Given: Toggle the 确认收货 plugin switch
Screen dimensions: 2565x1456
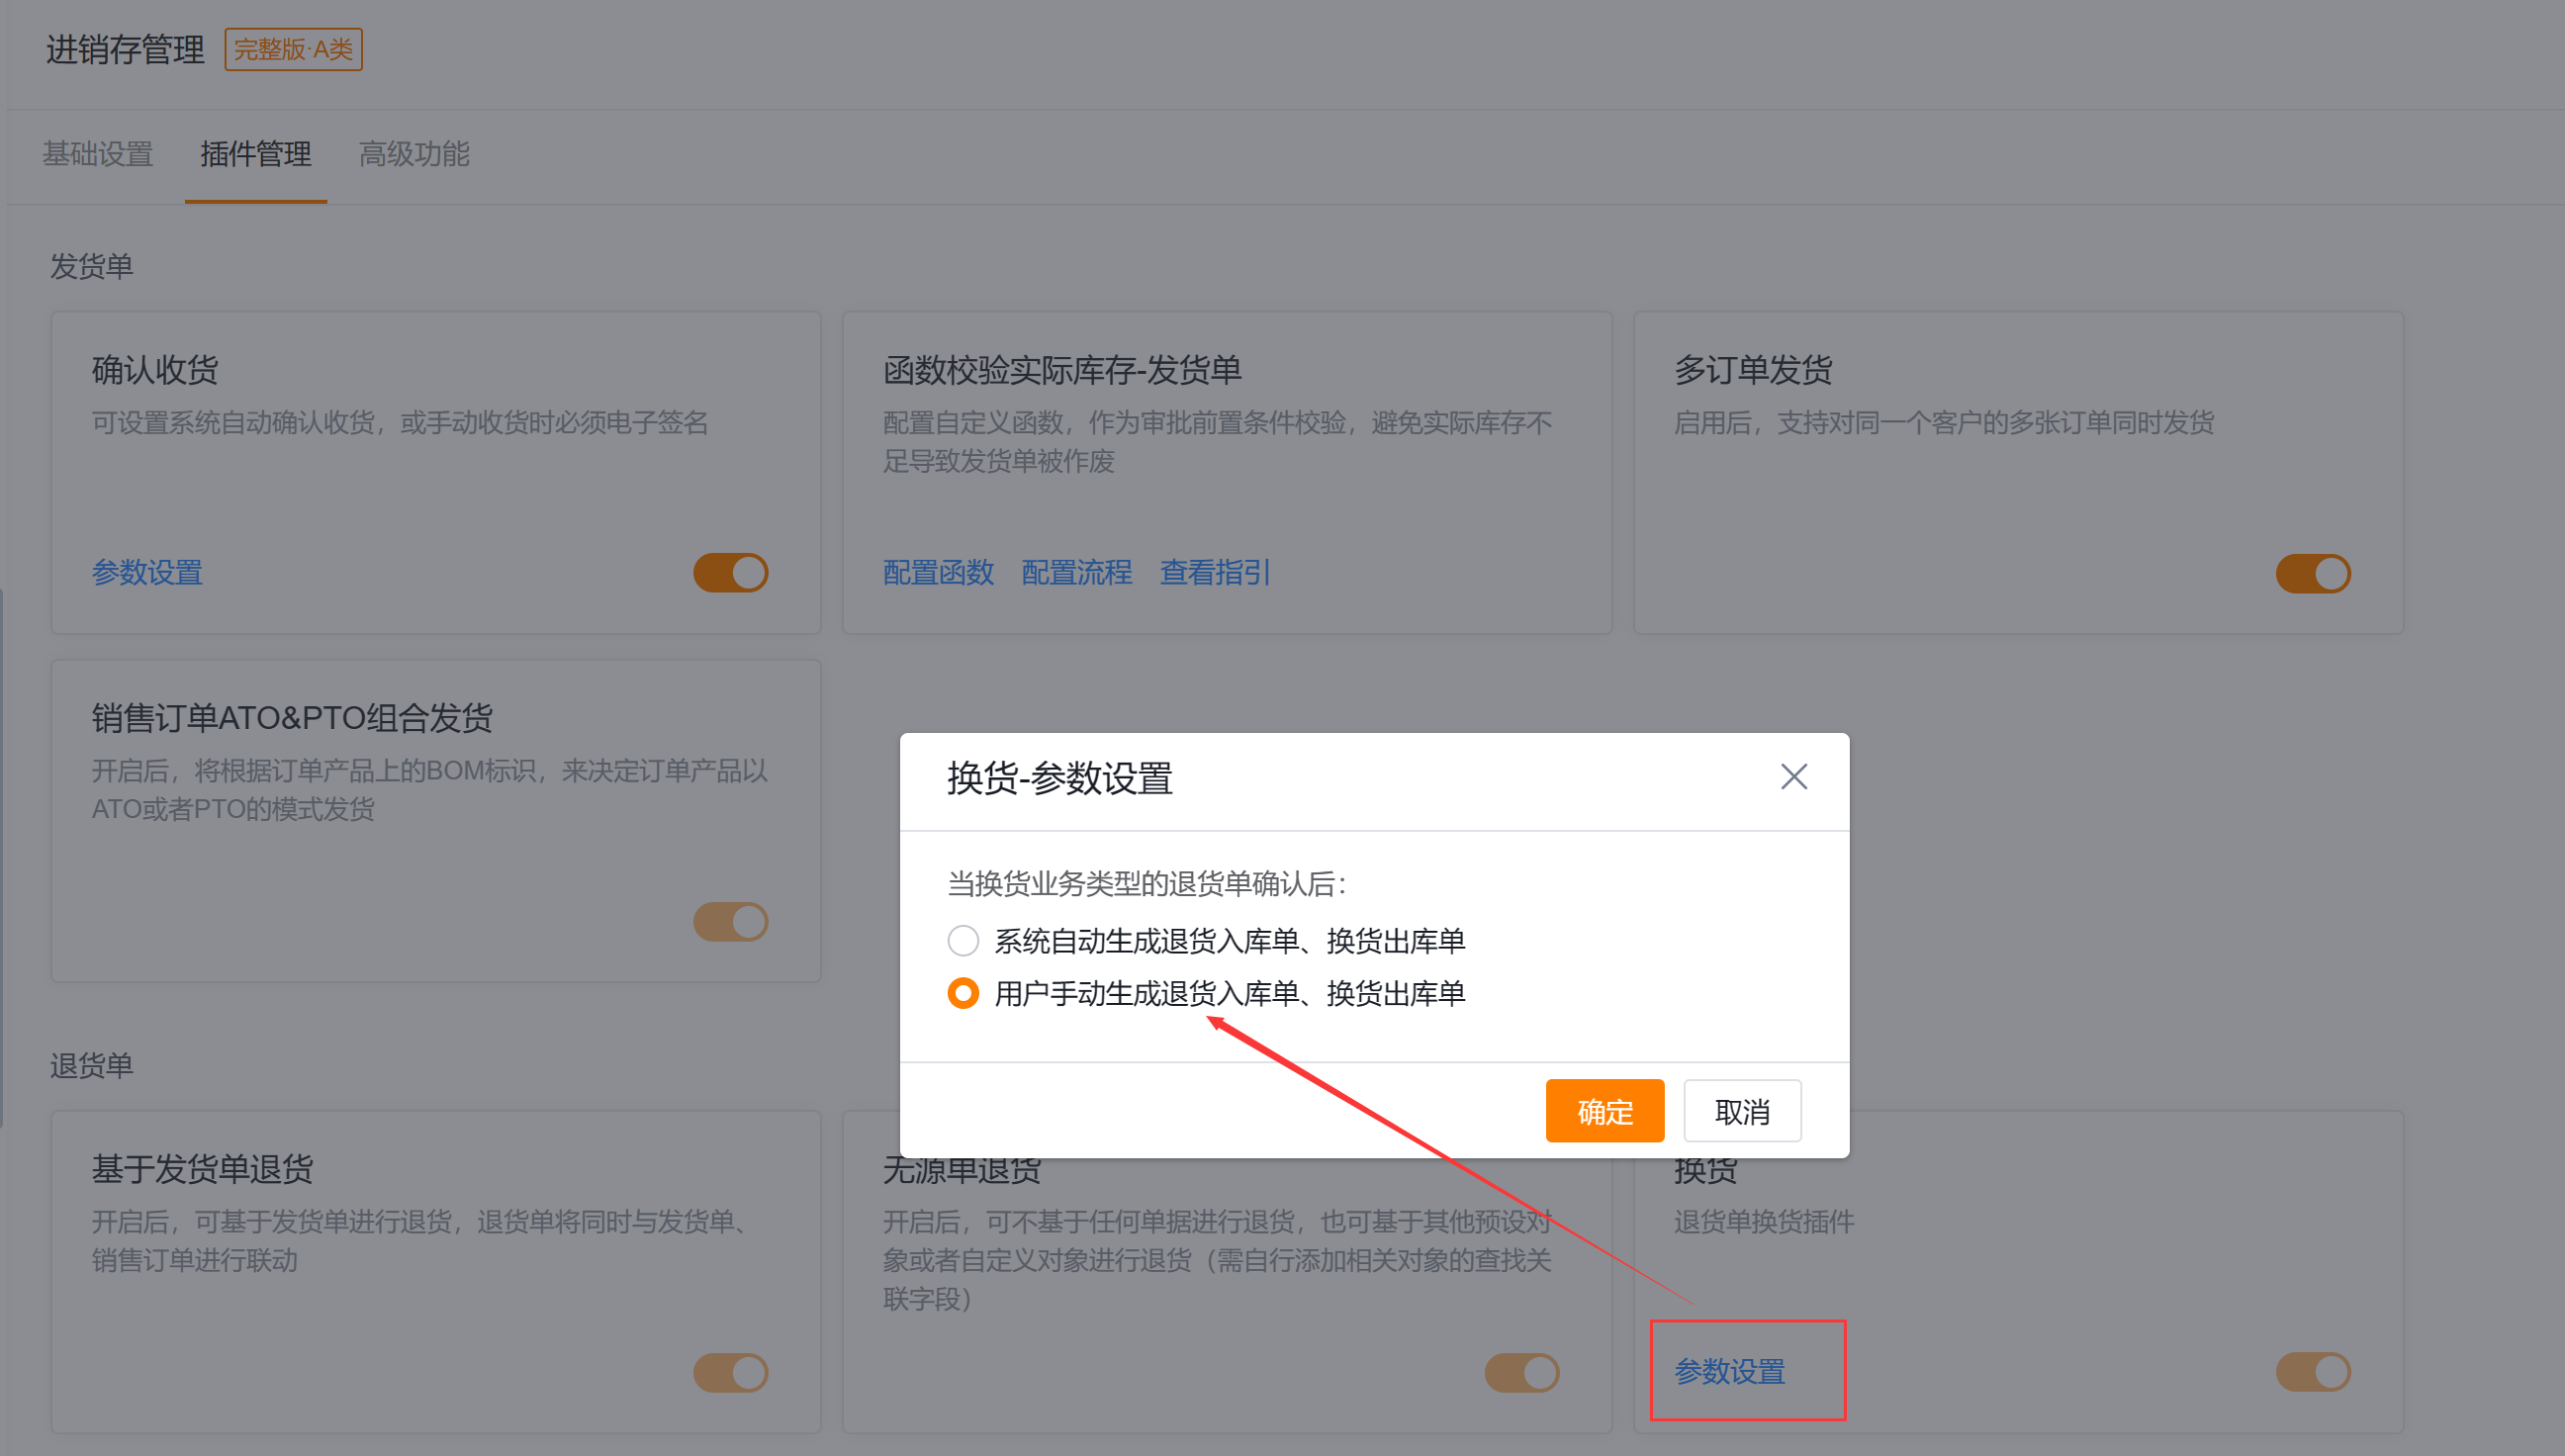Looking at the screenshot, I should point(730,572).
